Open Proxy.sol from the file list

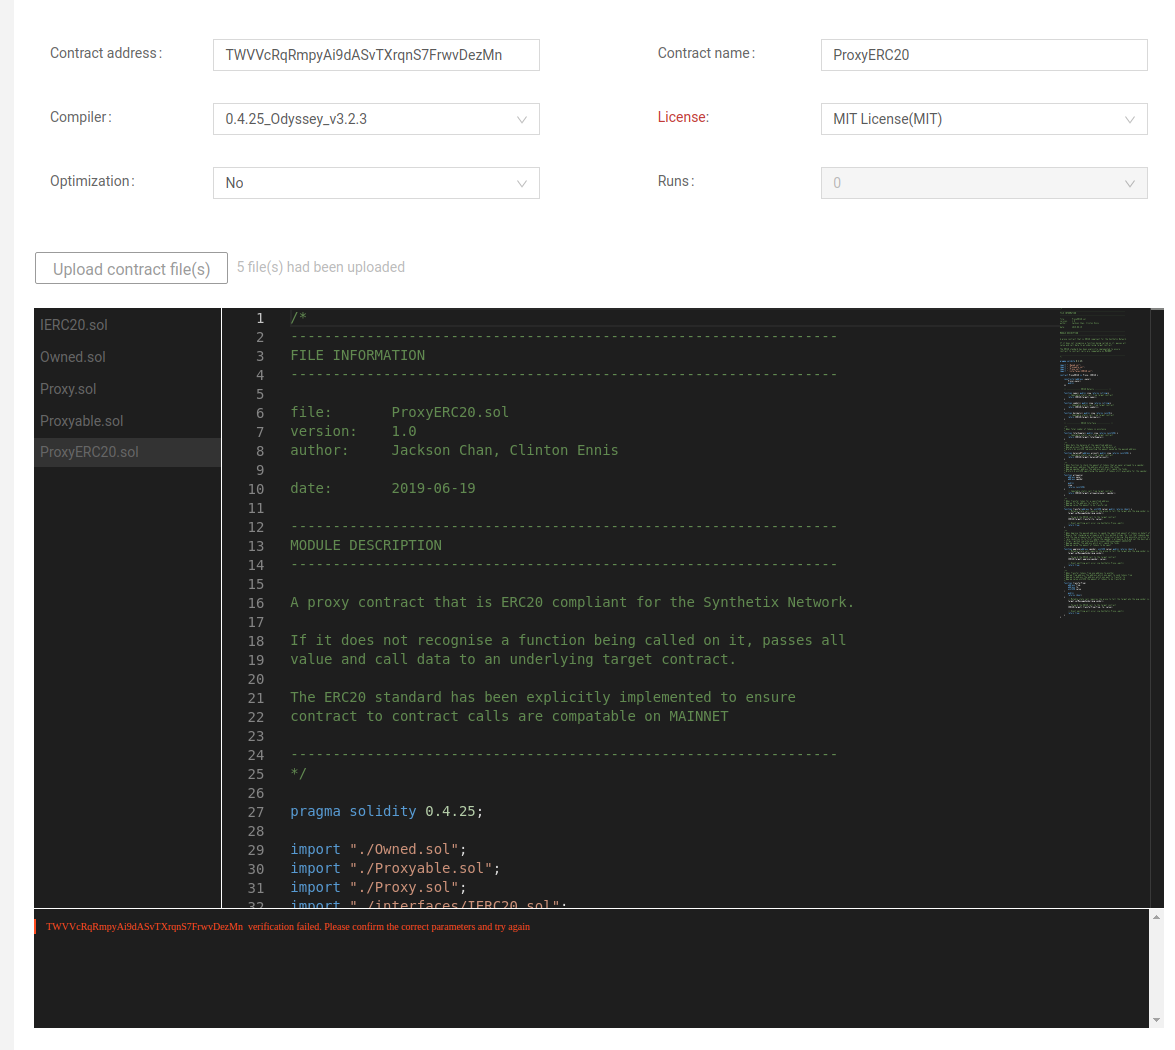click(127, 389)
